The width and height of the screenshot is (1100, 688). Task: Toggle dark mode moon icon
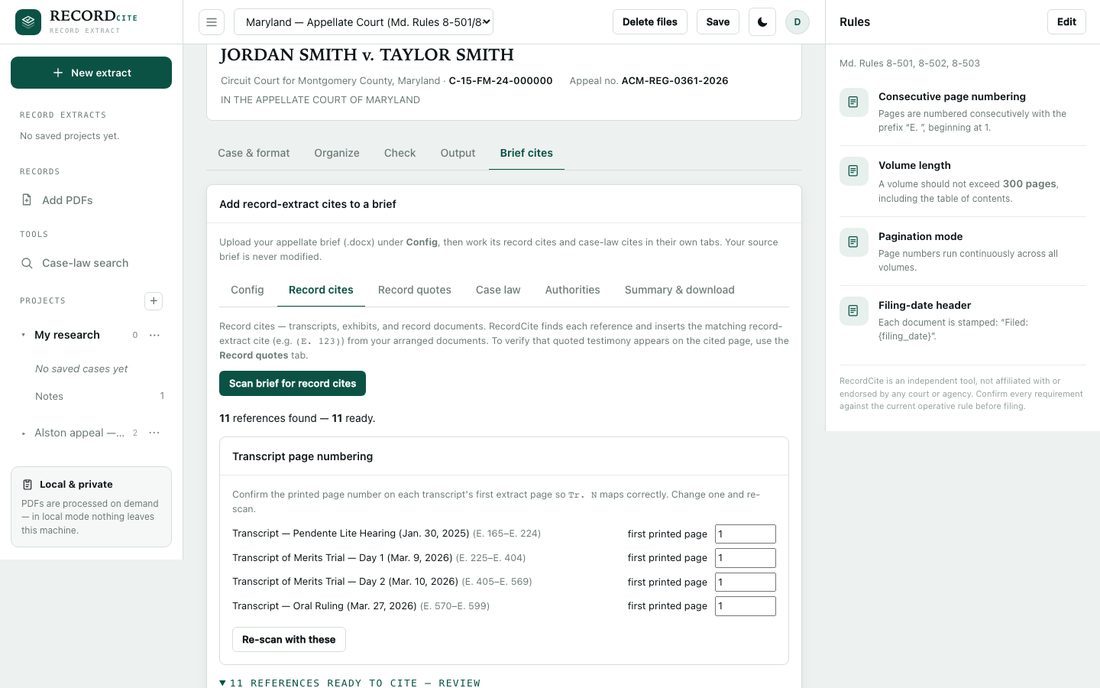click(x=762, y=22)
